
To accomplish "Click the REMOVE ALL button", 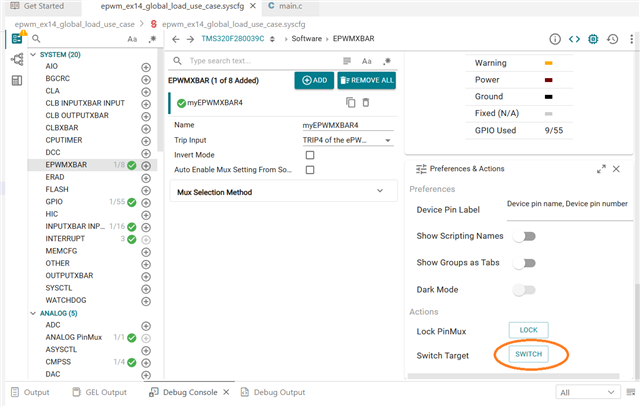I will coord(367,80).
